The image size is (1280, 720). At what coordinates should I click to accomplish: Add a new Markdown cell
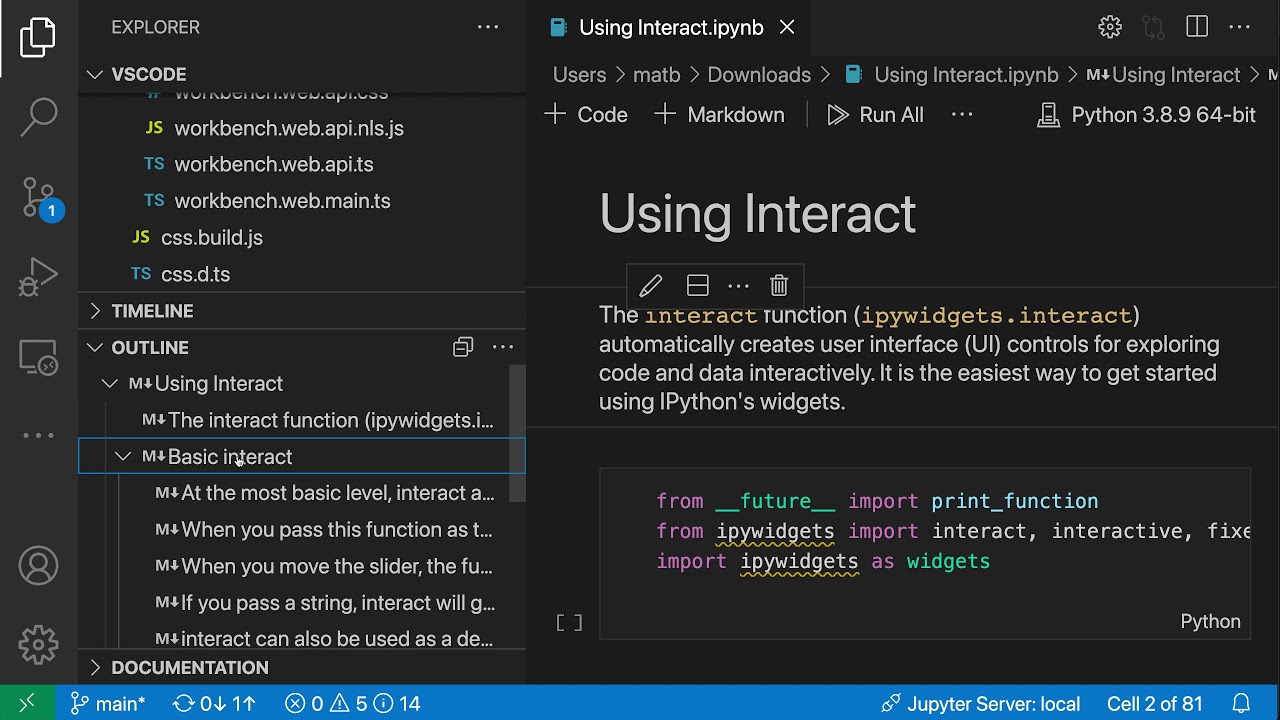[x=719, y=115]
